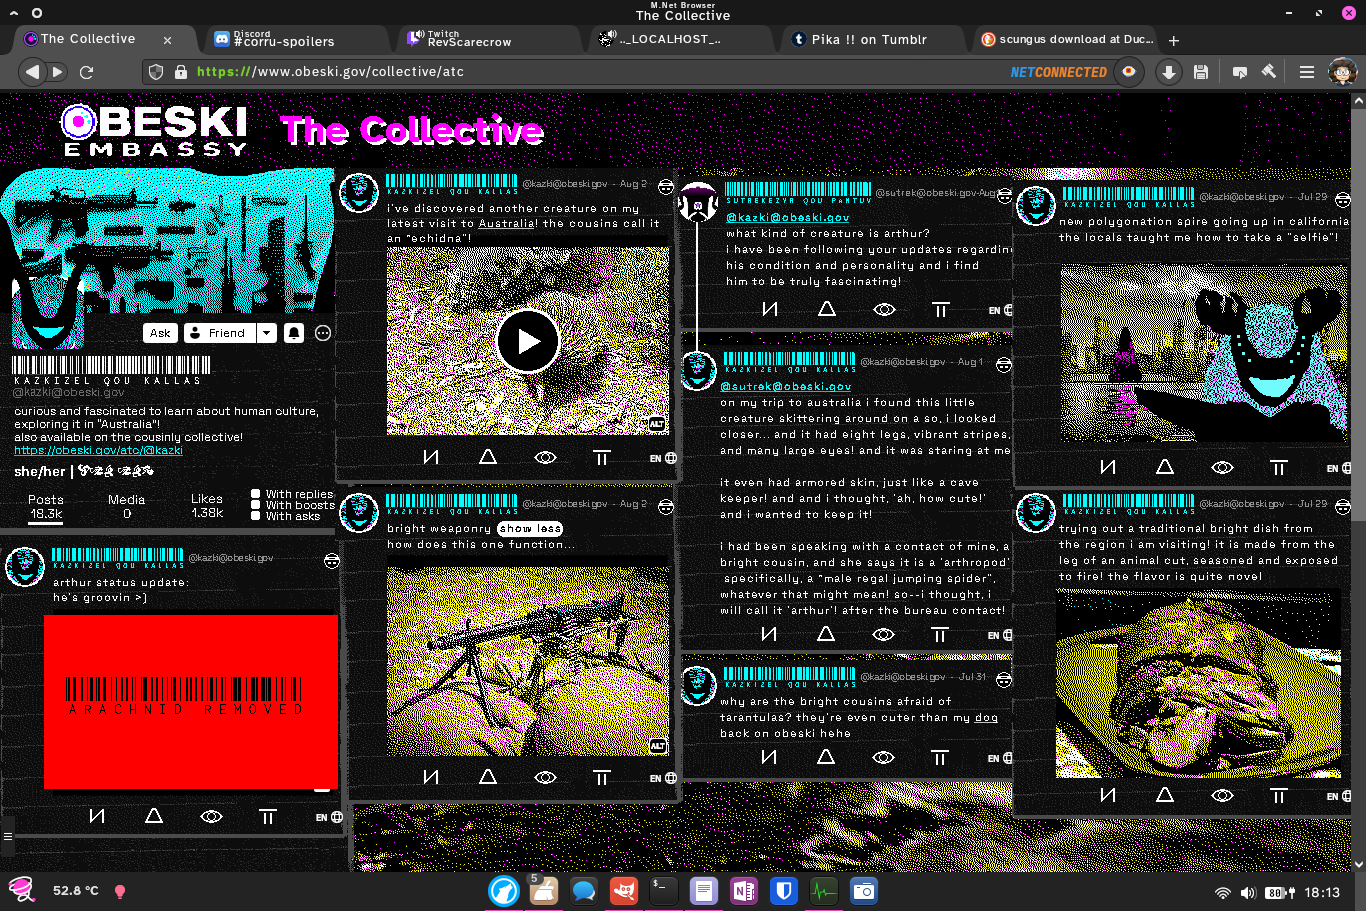Open the three-dot profile options menu
The height and width of the screenshot is (911, 1366).
click(323, 333)
